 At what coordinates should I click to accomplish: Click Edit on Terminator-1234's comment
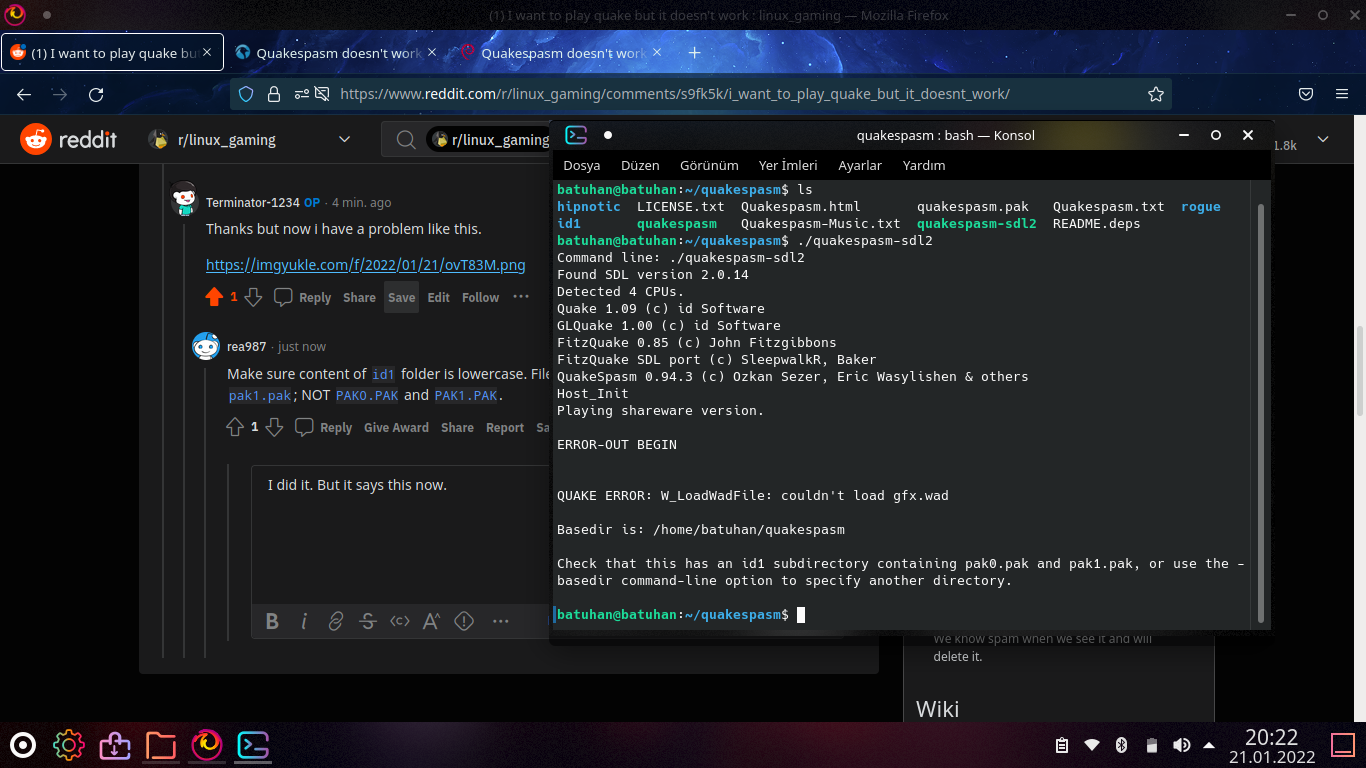click(438, 297)
